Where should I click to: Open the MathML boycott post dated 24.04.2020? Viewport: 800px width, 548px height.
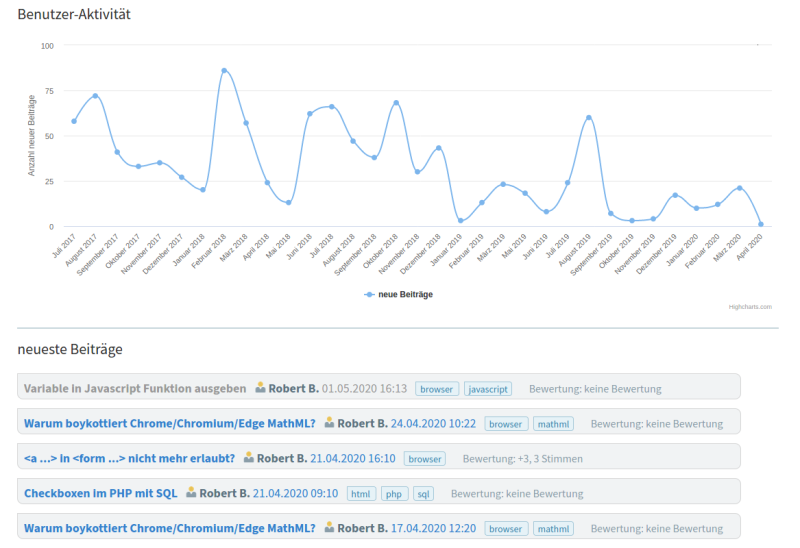(169, 423)
